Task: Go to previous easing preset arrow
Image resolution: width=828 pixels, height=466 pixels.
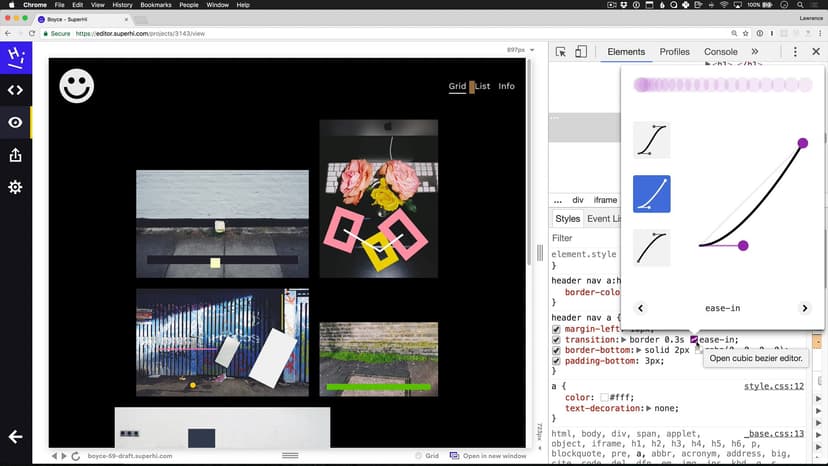Action: coord(641,309)
